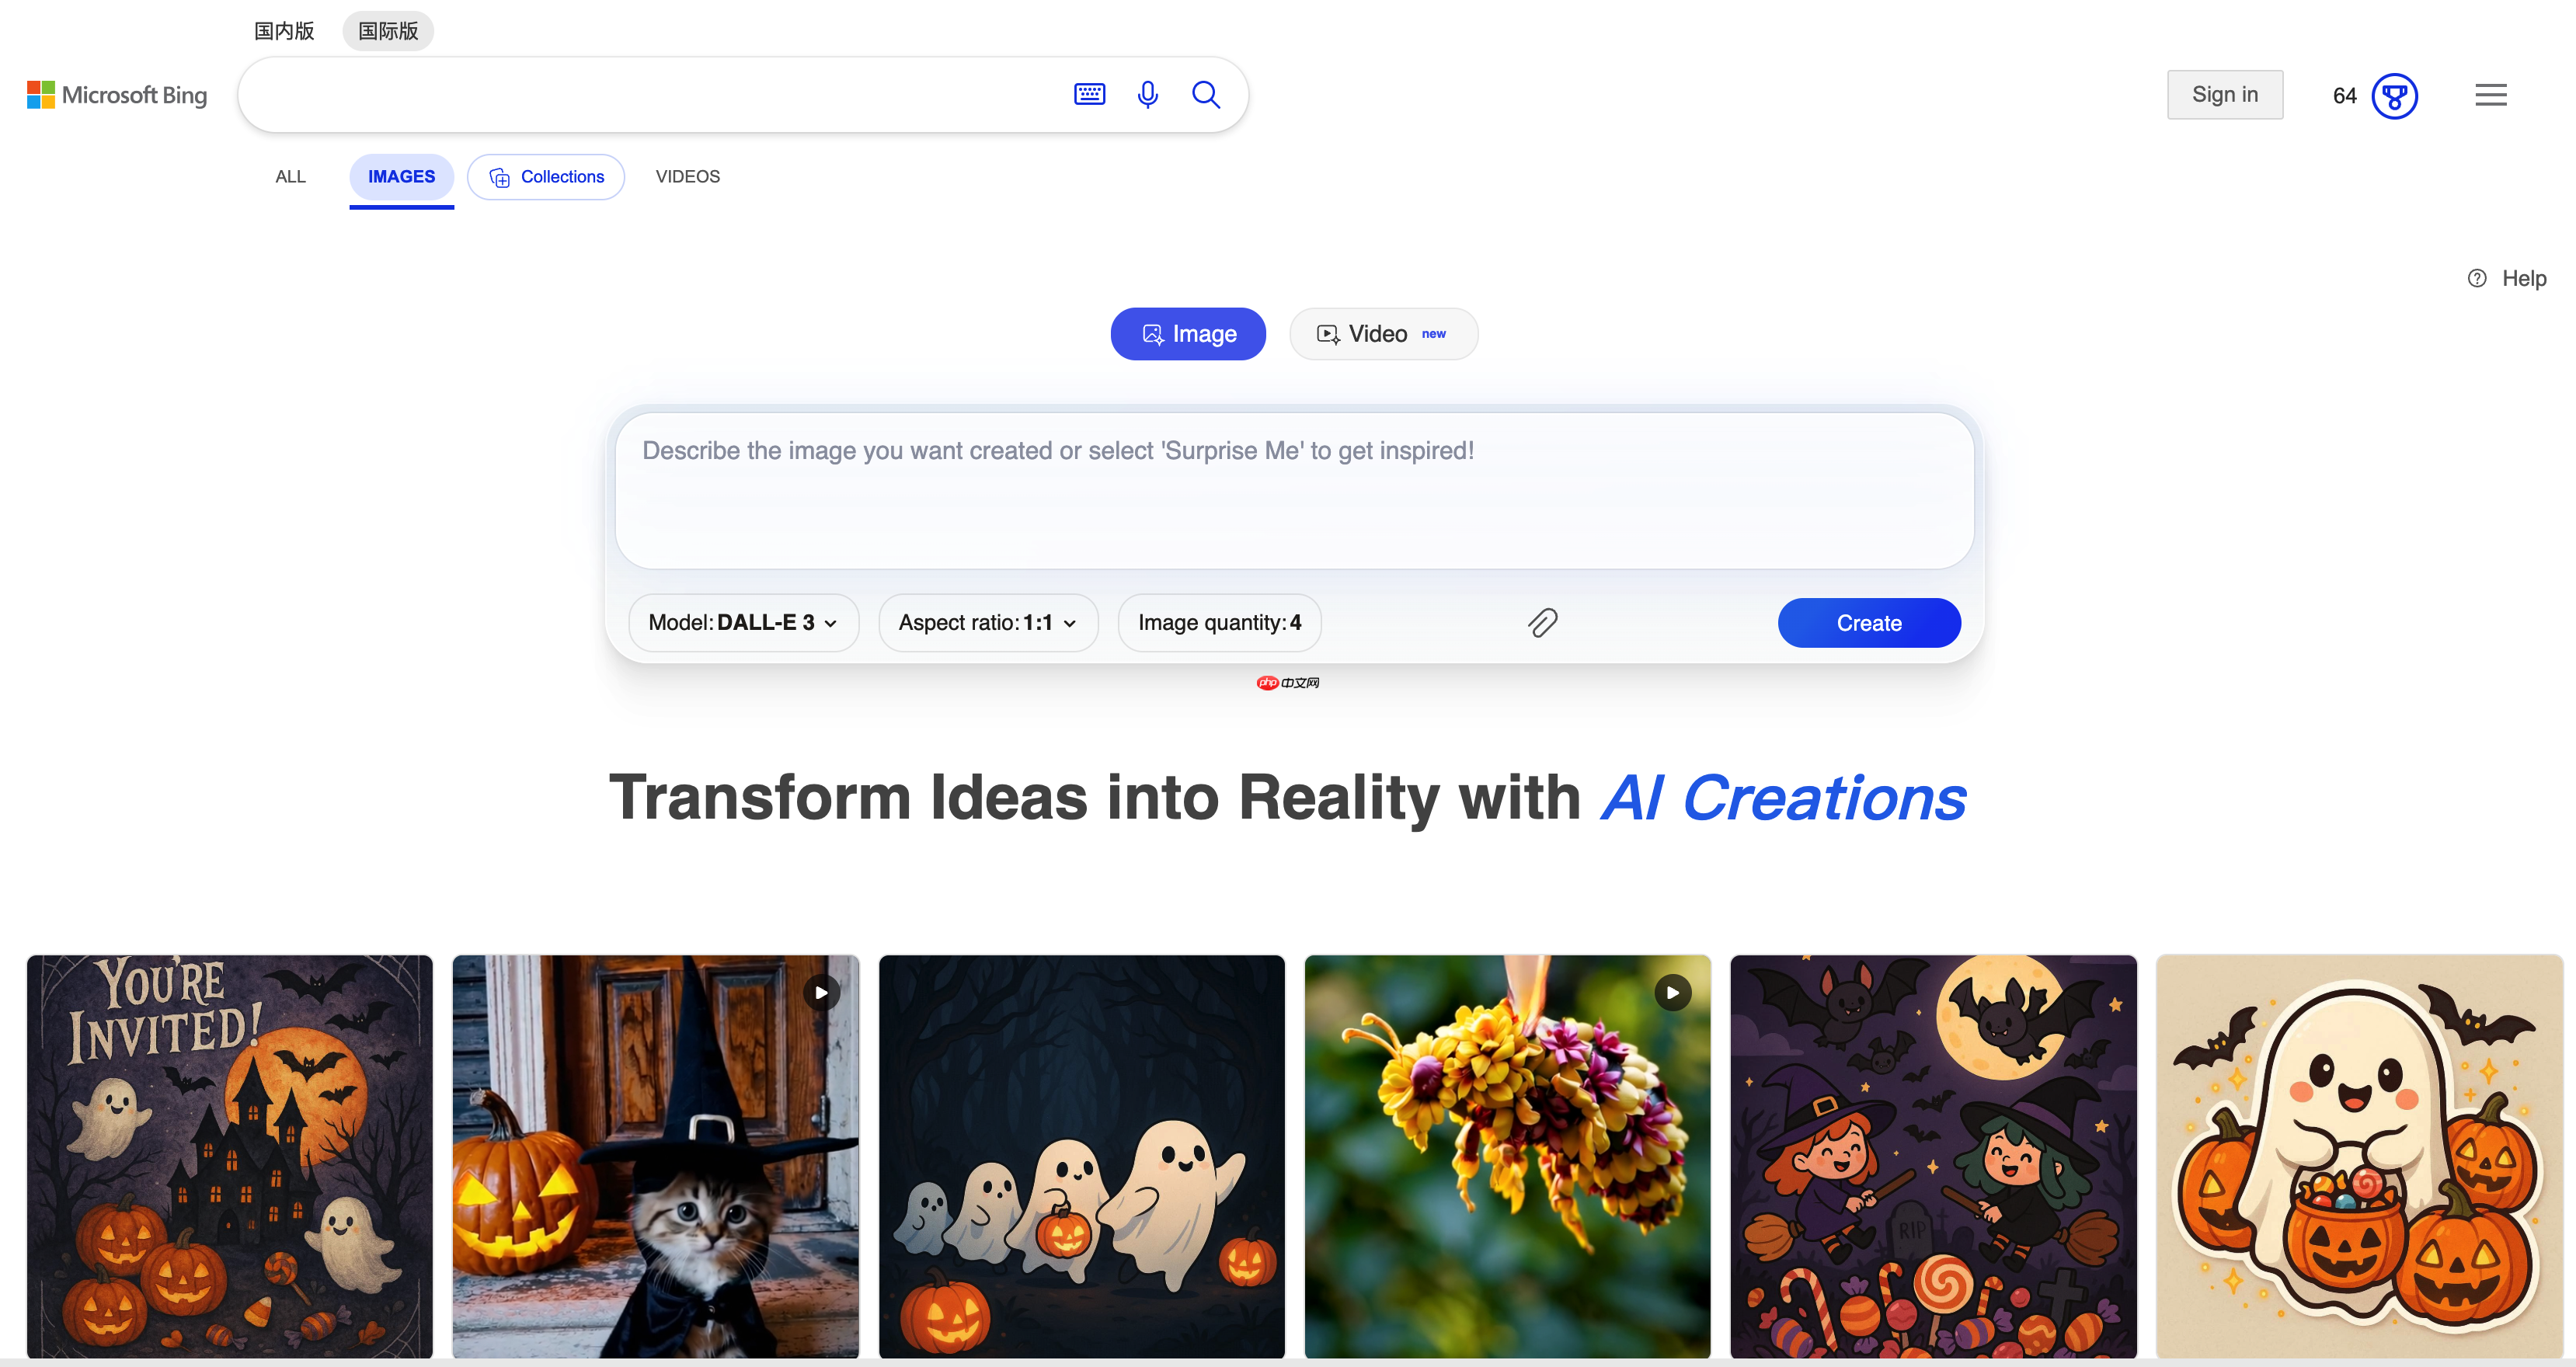Expand the Aspect ratio 1:1 dropdown

tap(988, 623)
